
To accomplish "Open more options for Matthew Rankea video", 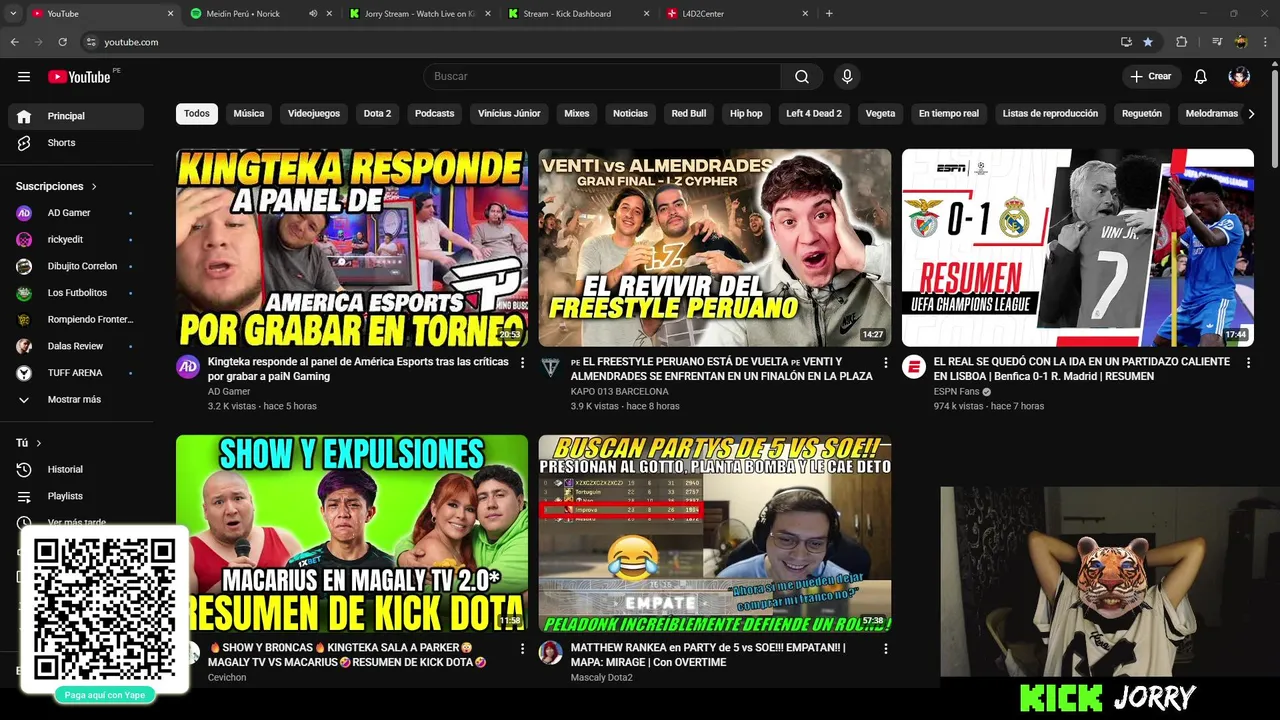I will 885,649.
